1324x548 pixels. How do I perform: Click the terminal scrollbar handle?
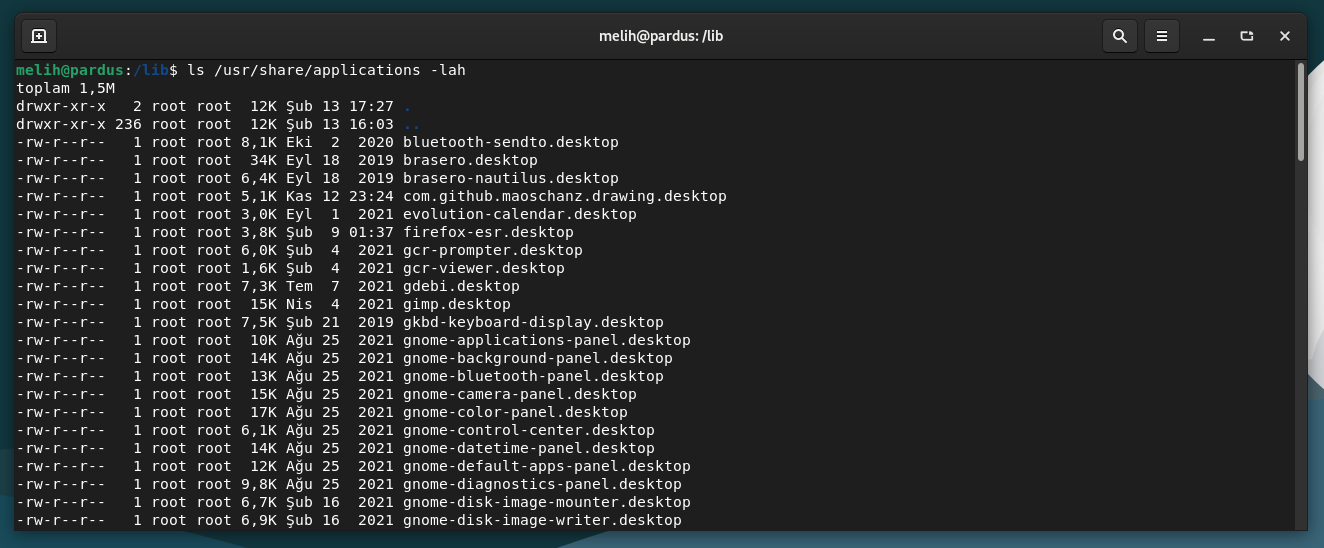tap(1301, 111)
